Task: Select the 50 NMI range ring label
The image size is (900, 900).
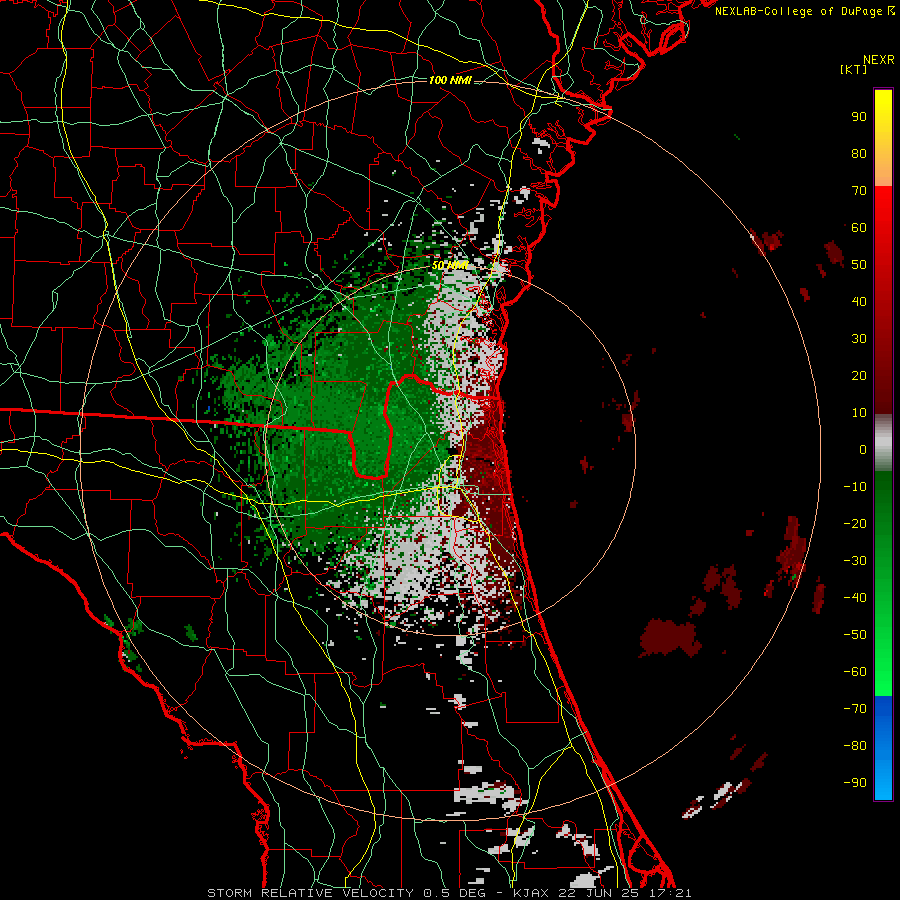Action: click(450, 265)
